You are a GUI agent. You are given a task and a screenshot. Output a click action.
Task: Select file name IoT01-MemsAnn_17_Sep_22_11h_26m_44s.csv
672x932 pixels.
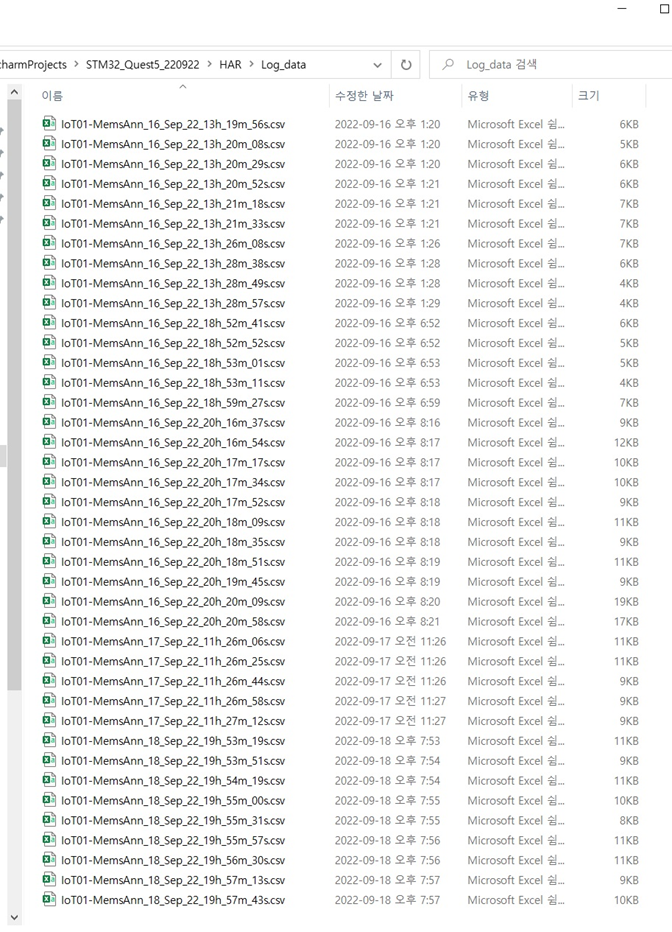[x=173, y=682]
